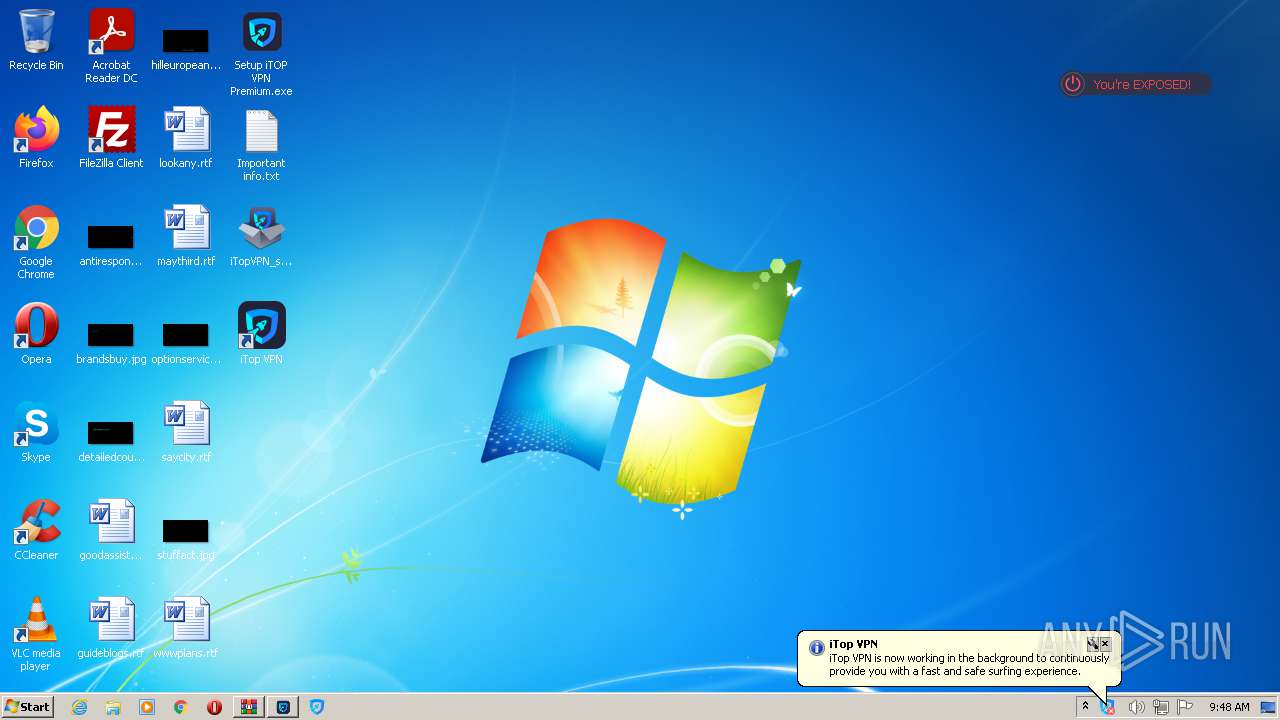The image size is (1280, 720).
Task: Expand hidden system tray icons arrow
Action: [1085, 707]
